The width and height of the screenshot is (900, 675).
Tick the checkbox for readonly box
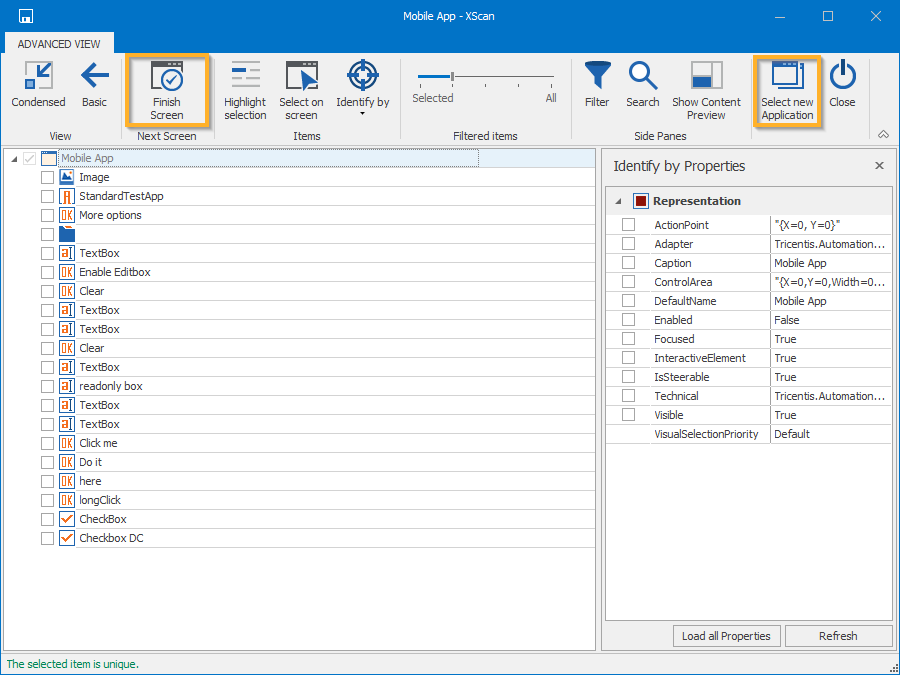(47, 386)
